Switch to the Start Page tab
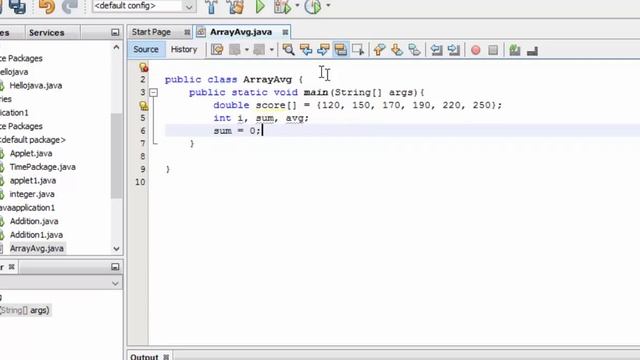Screen dimensions: 640x360 pos(151,32)
